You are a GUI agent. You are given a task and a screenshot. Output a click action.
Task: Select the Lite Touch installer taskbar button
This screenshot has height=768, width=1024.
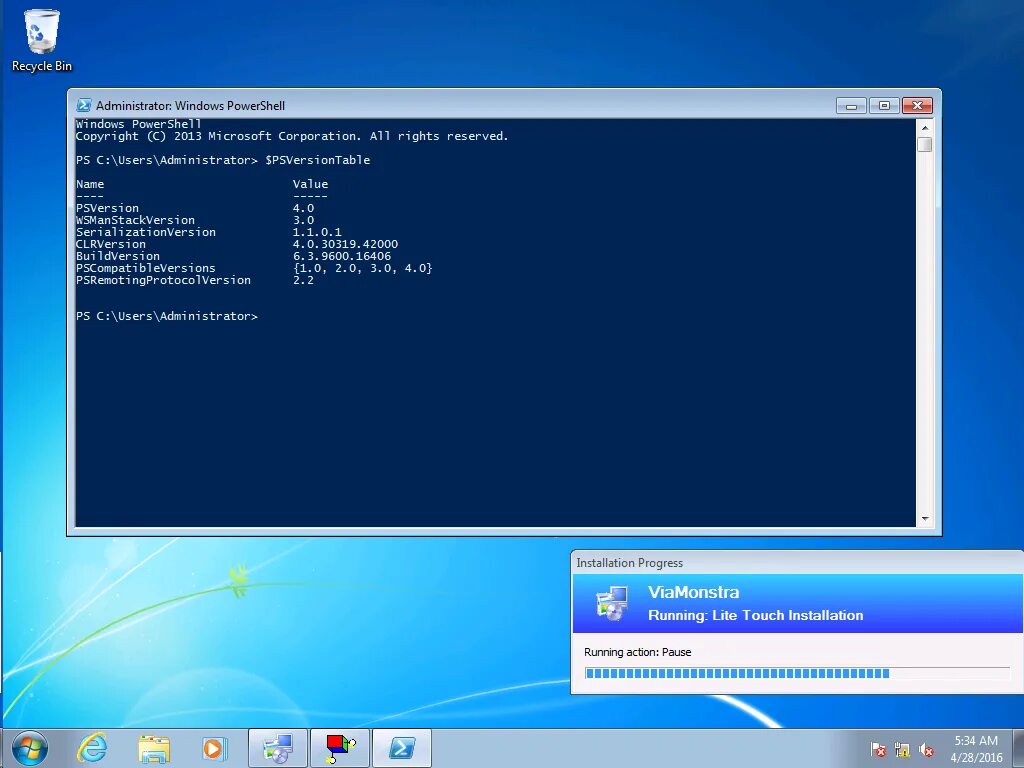[x=278, y=748]
